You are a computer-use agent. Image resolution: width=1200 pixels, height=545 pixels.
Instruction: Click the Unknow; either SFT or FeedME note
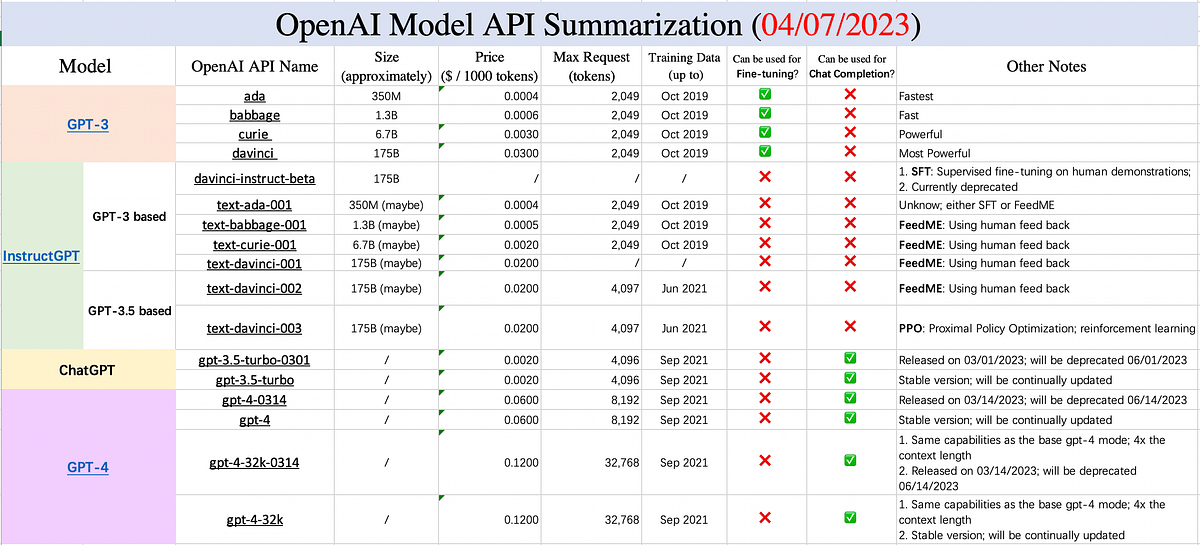(978, 204)
